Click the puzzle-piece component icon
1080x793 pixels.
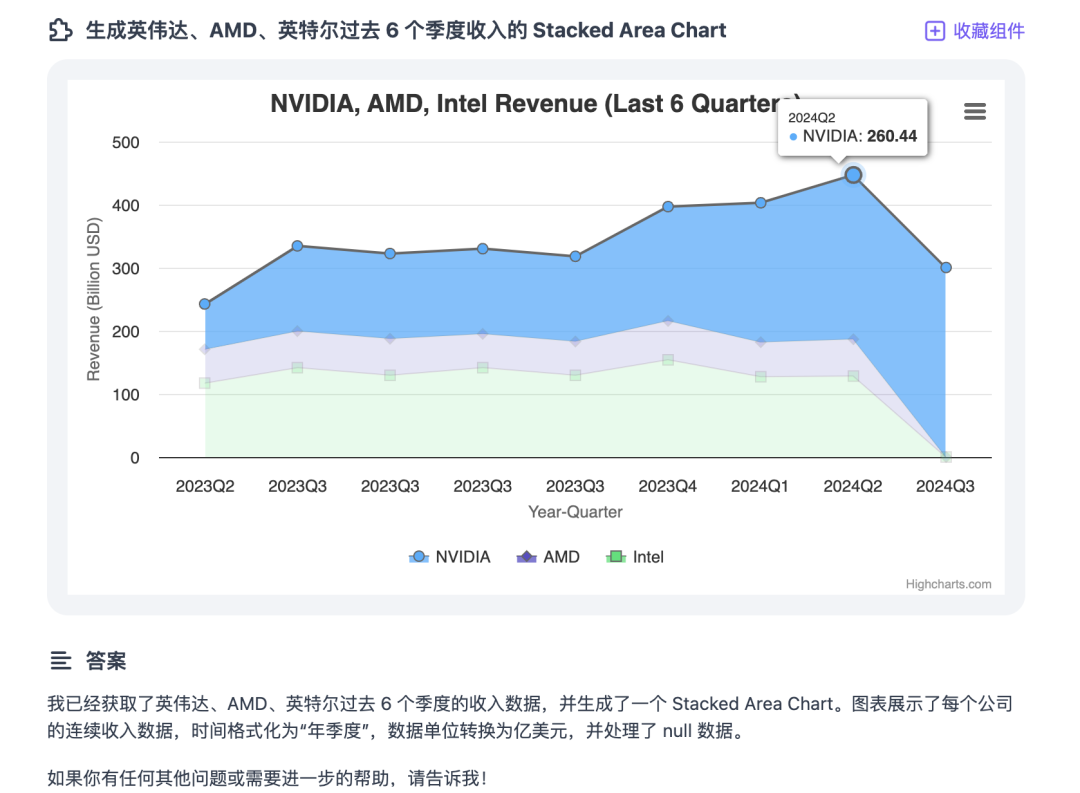pyautogui.click(x=61, y=30)
